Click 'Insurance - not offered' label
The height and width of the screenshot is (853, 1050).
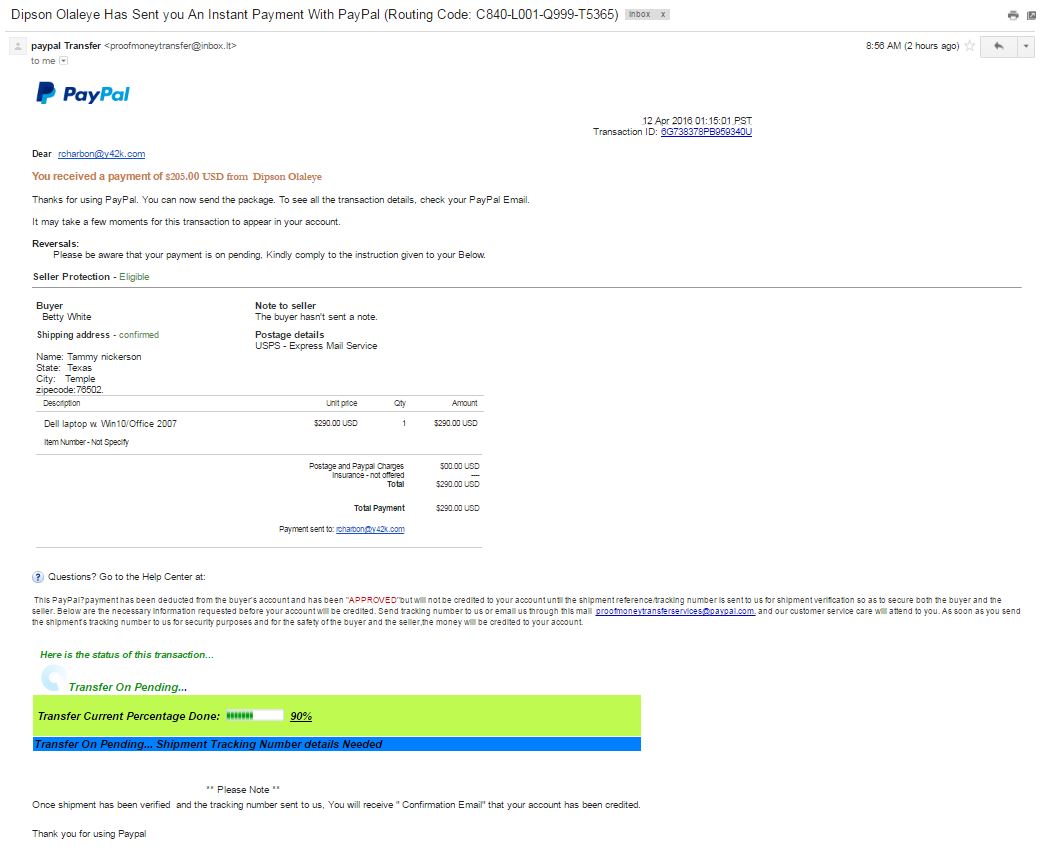click(368, 475)
